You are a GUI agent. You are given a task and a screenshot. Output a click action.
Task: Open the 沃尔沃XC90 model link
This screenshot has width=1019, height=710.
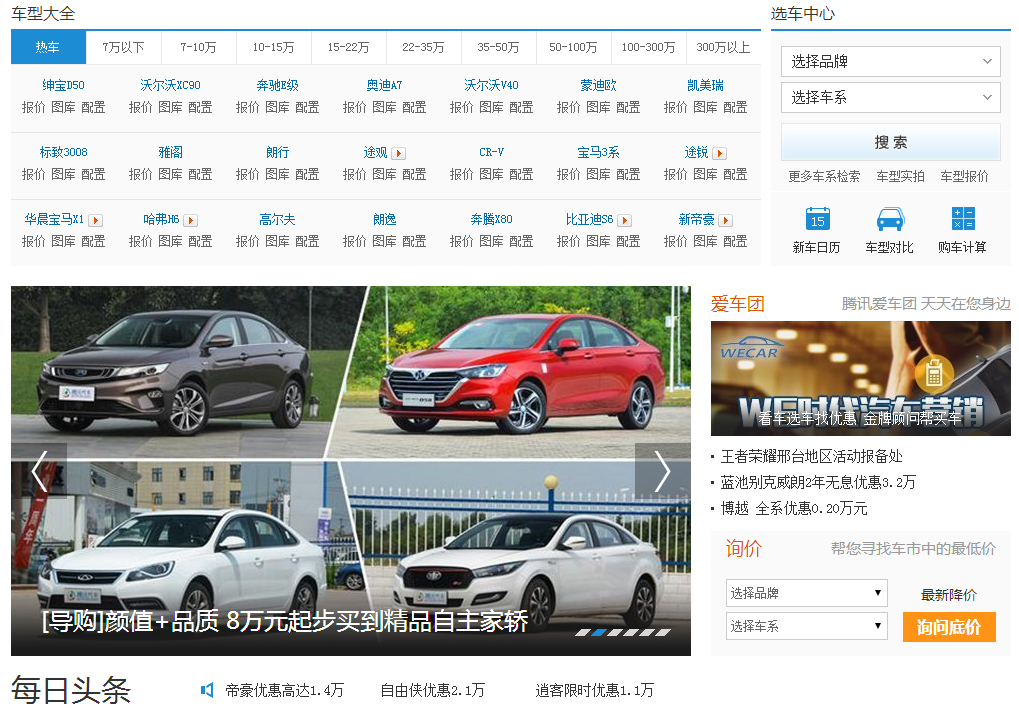[x=170, y=85]
